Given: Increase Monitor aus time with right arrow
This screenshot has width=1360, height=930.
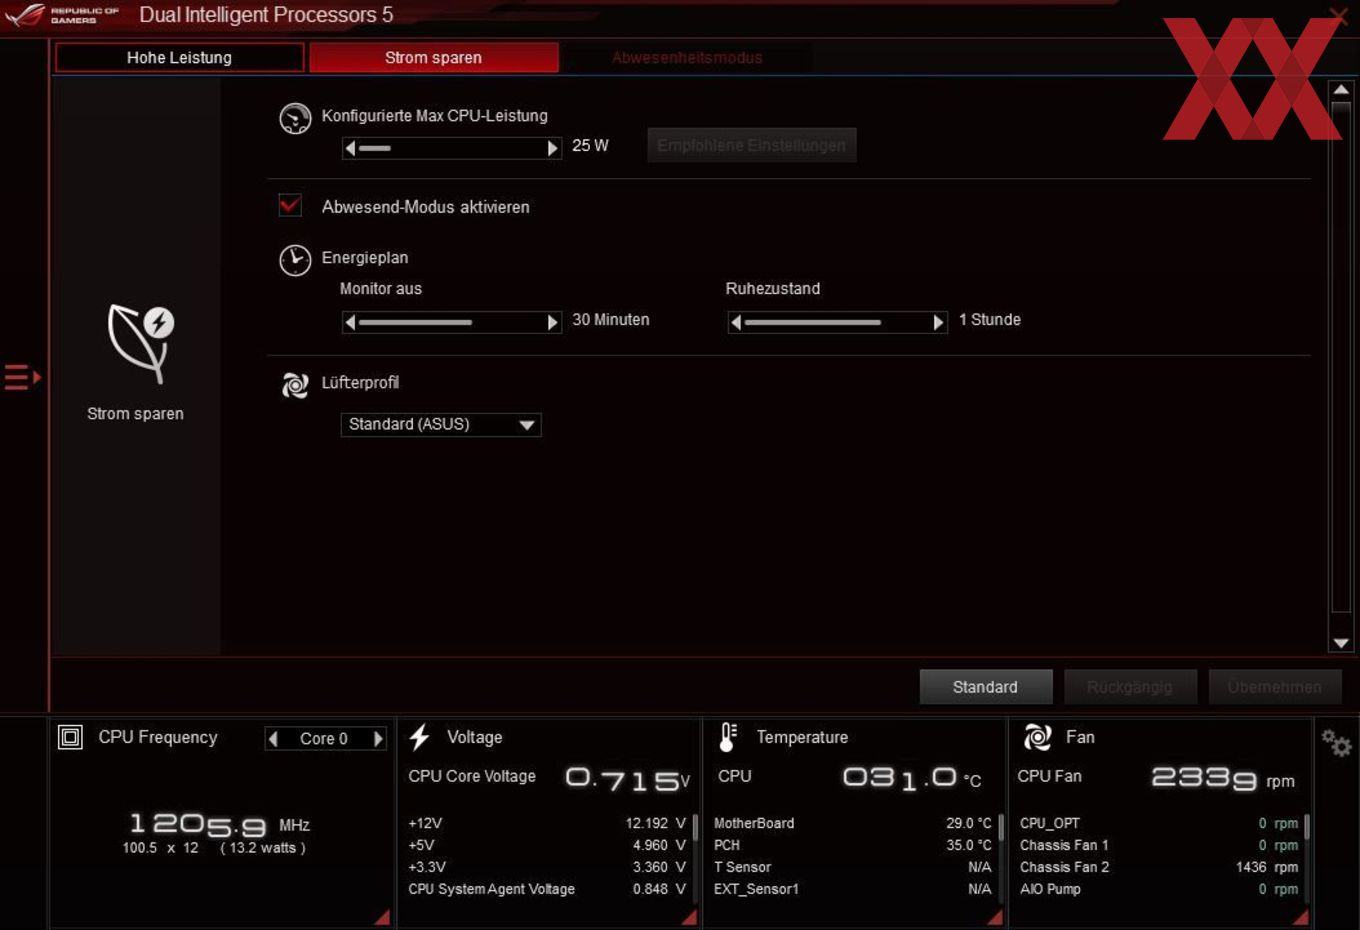Looking at the screenshot, I should point(552,322).
